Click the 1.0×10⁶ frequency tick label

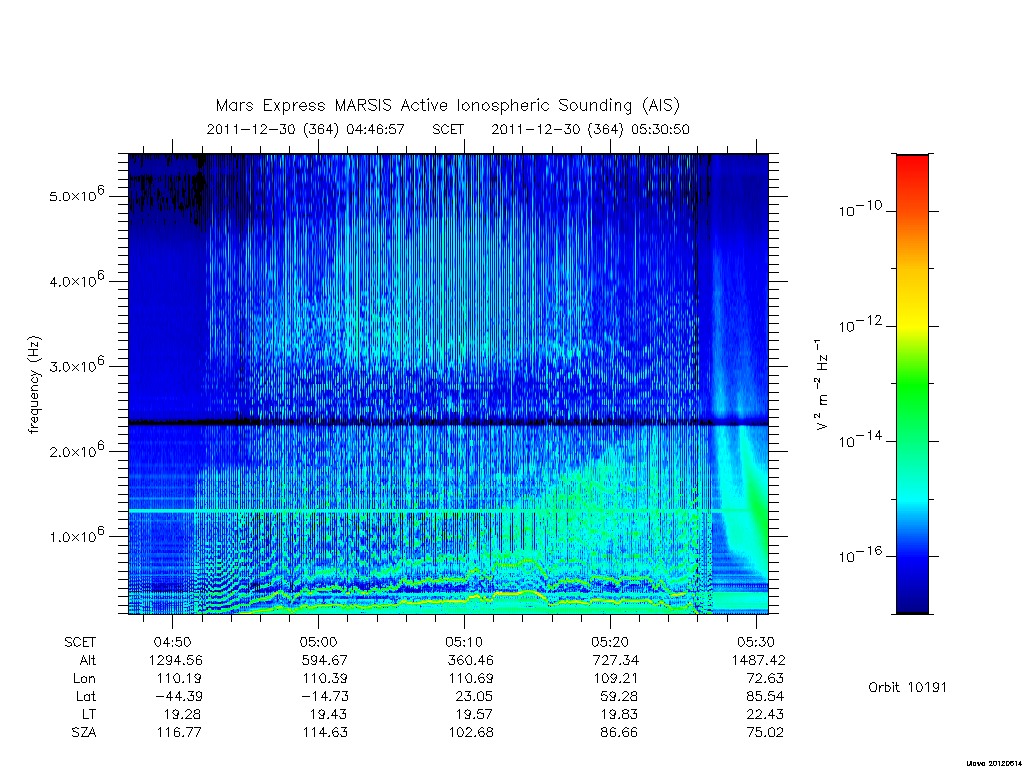(76, 534)
